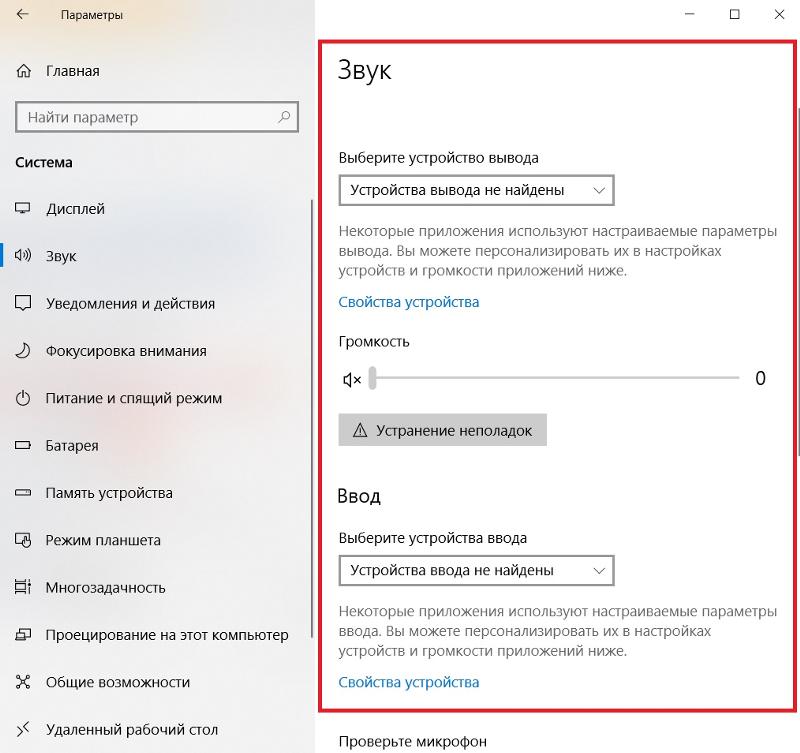
Task: Click Устранение неполадок button
Action: [442, 430]
